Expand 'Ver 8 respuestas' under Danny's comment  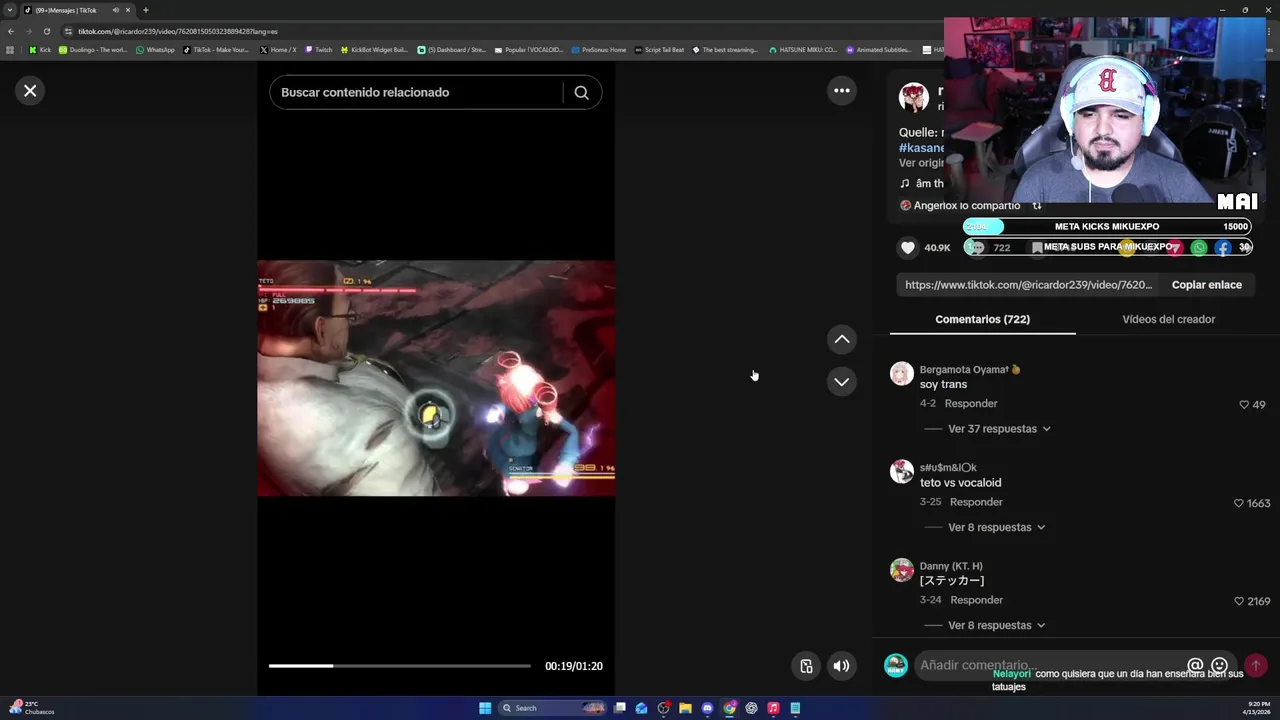pos(996,625)
